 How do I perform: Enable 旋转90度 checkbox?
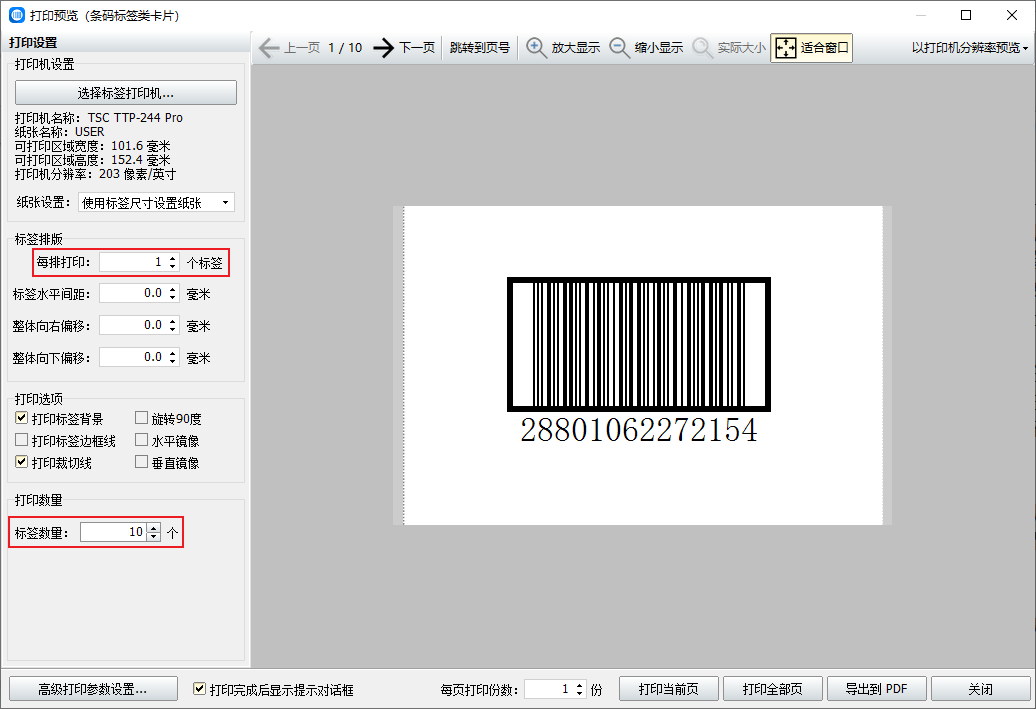click(141, 418)
